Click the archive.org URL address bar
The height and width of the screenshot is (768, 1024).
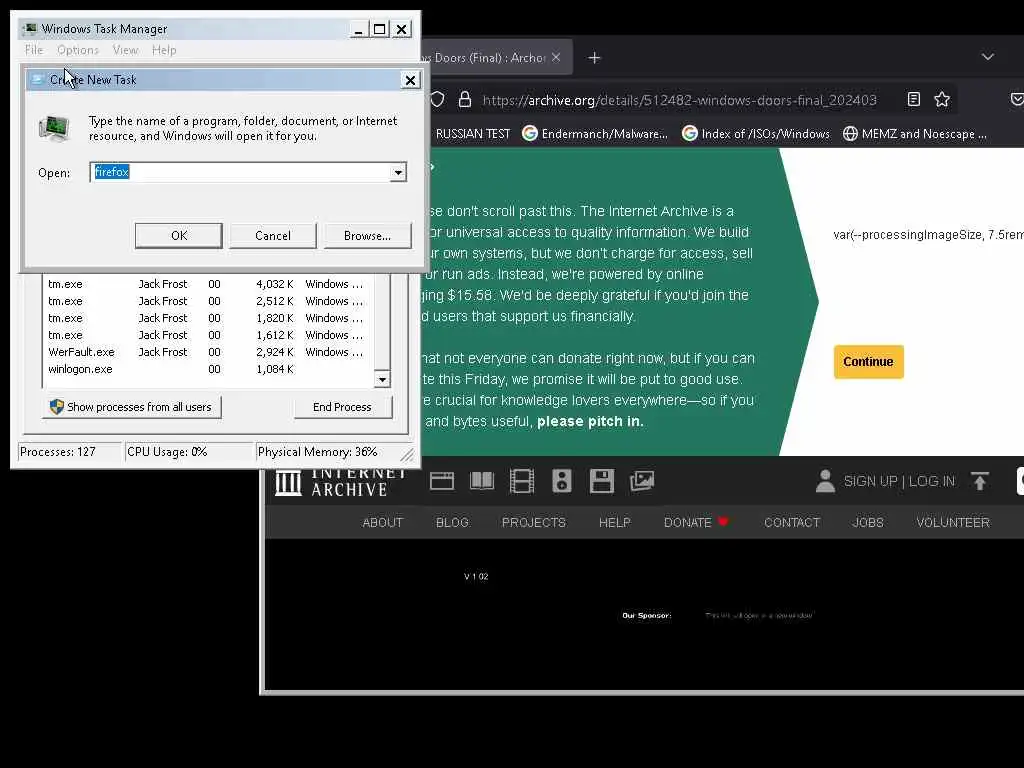coord(679,100)
